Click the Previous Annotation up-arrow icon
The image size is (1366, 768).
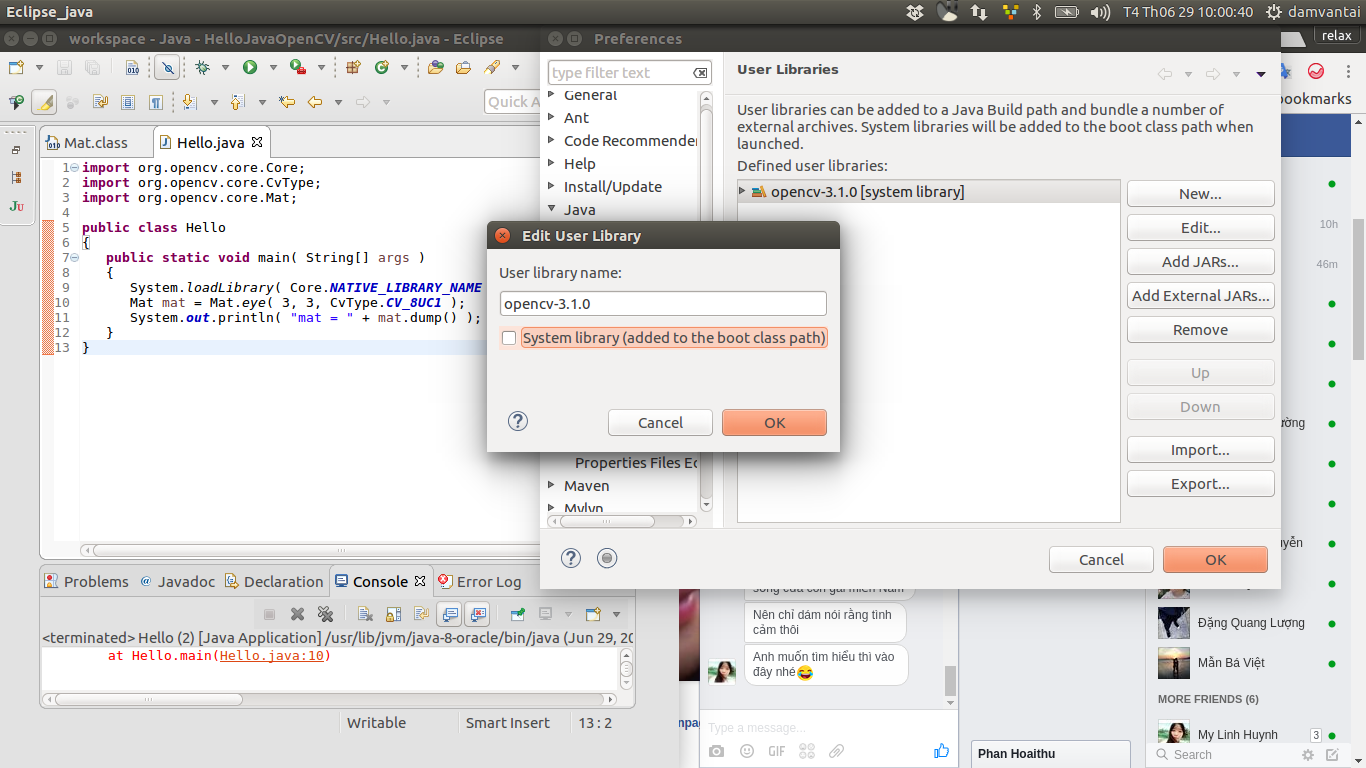coord(237,102)
